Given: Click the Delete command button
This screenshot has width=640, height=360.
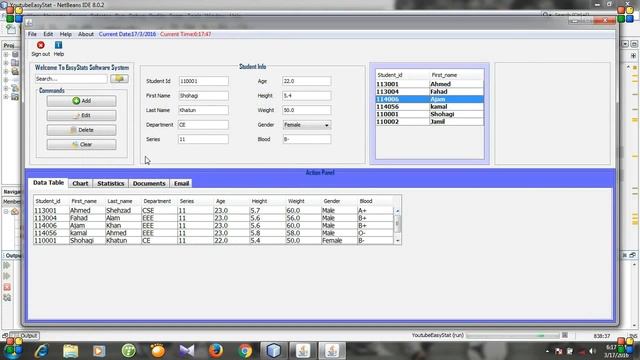Looking at the screenshot, I should point(81,130).
